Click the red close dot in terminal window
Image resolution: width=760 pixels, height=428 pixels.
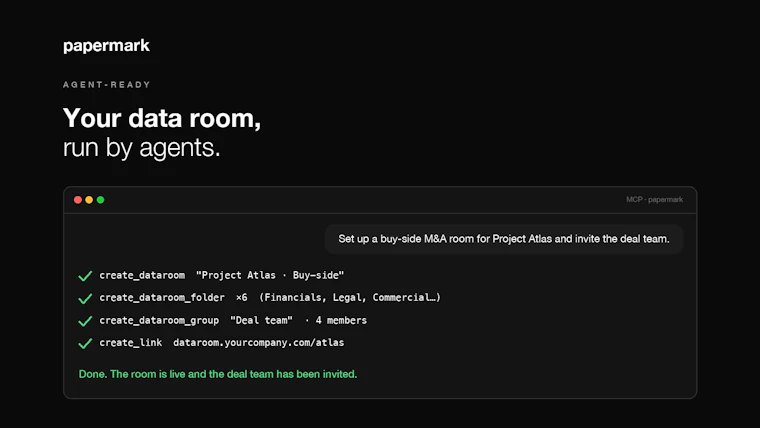78,200
